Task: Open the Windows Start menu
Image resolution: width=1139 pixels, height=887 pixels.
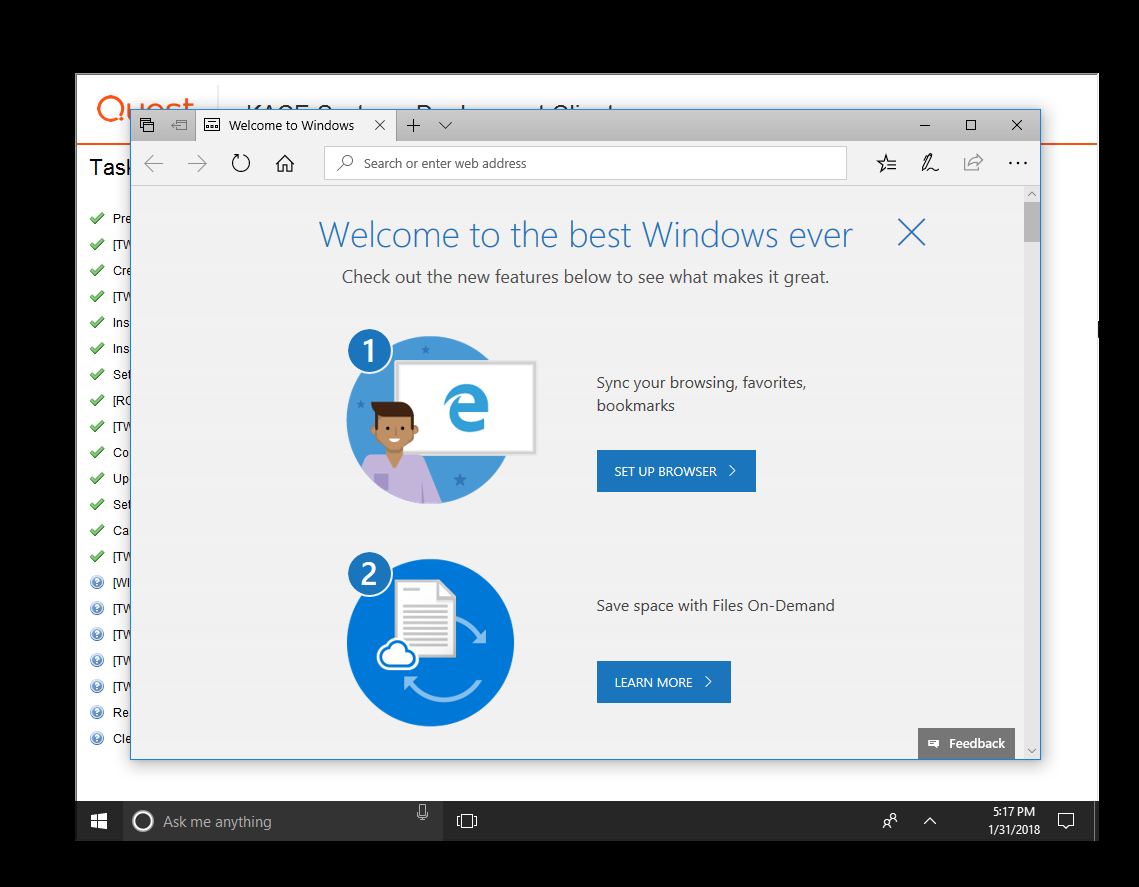Action: point(100,821)
